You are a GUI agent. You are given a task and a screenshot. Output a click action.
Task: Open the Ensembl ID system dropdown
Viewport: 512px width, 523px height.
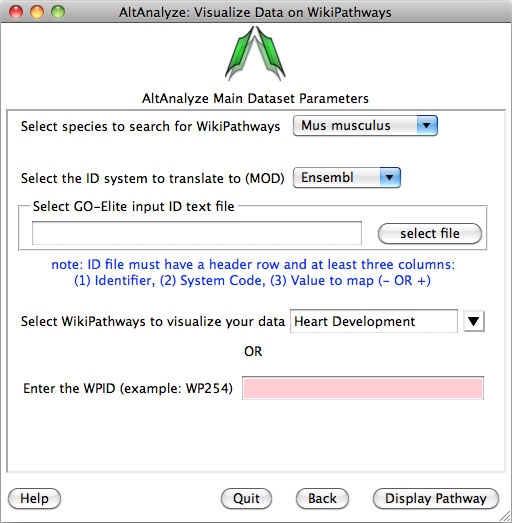coord(347,177)
